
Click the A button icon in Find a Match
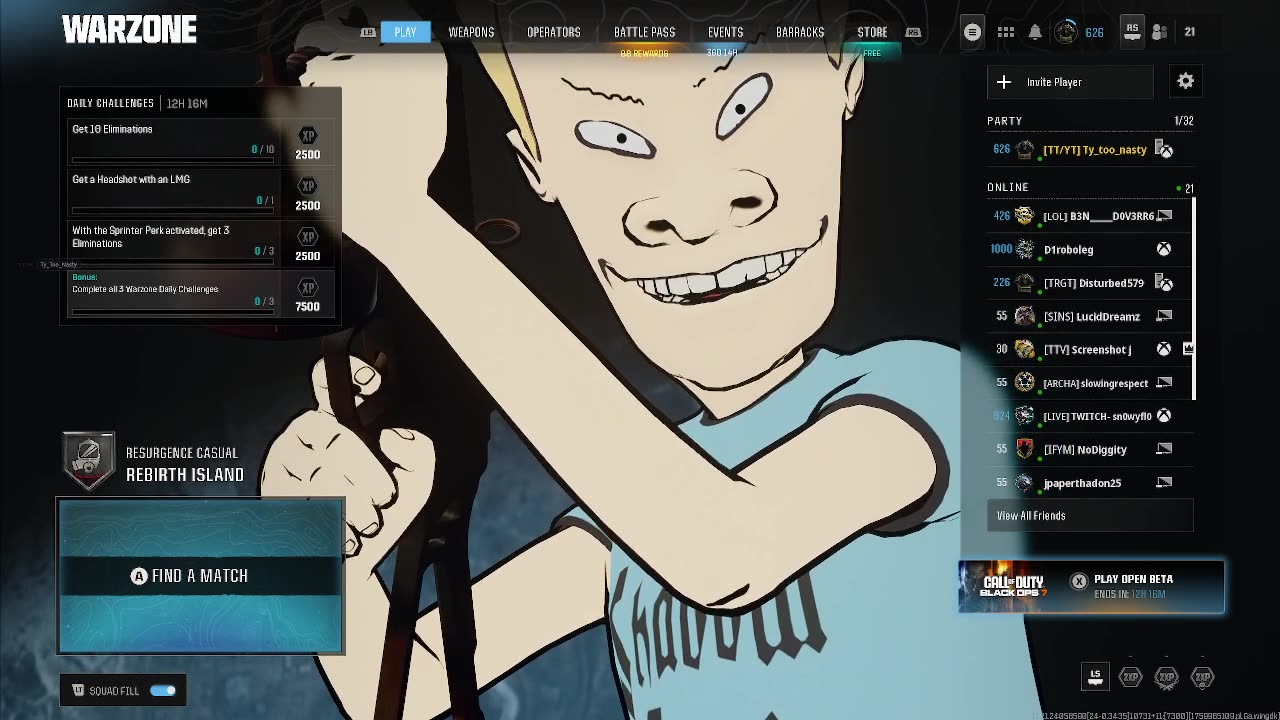[x=139, y=576]
